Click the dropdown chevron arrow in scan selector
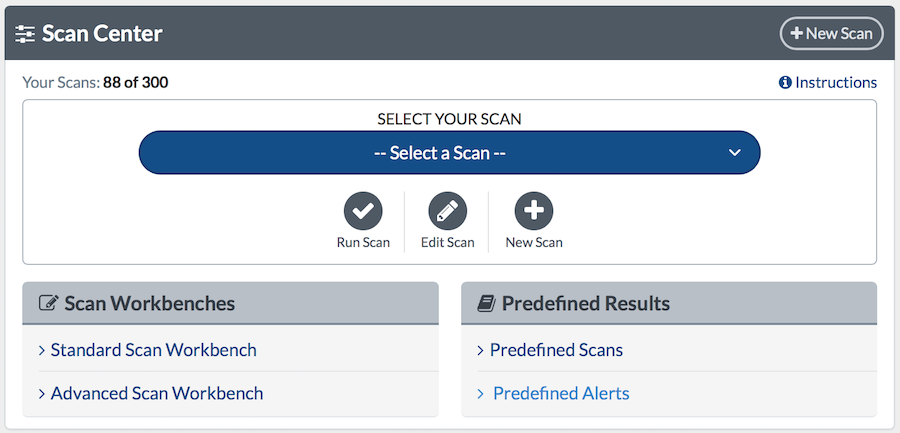The width and height of the screenshot is (900, 433). [734, 153]
